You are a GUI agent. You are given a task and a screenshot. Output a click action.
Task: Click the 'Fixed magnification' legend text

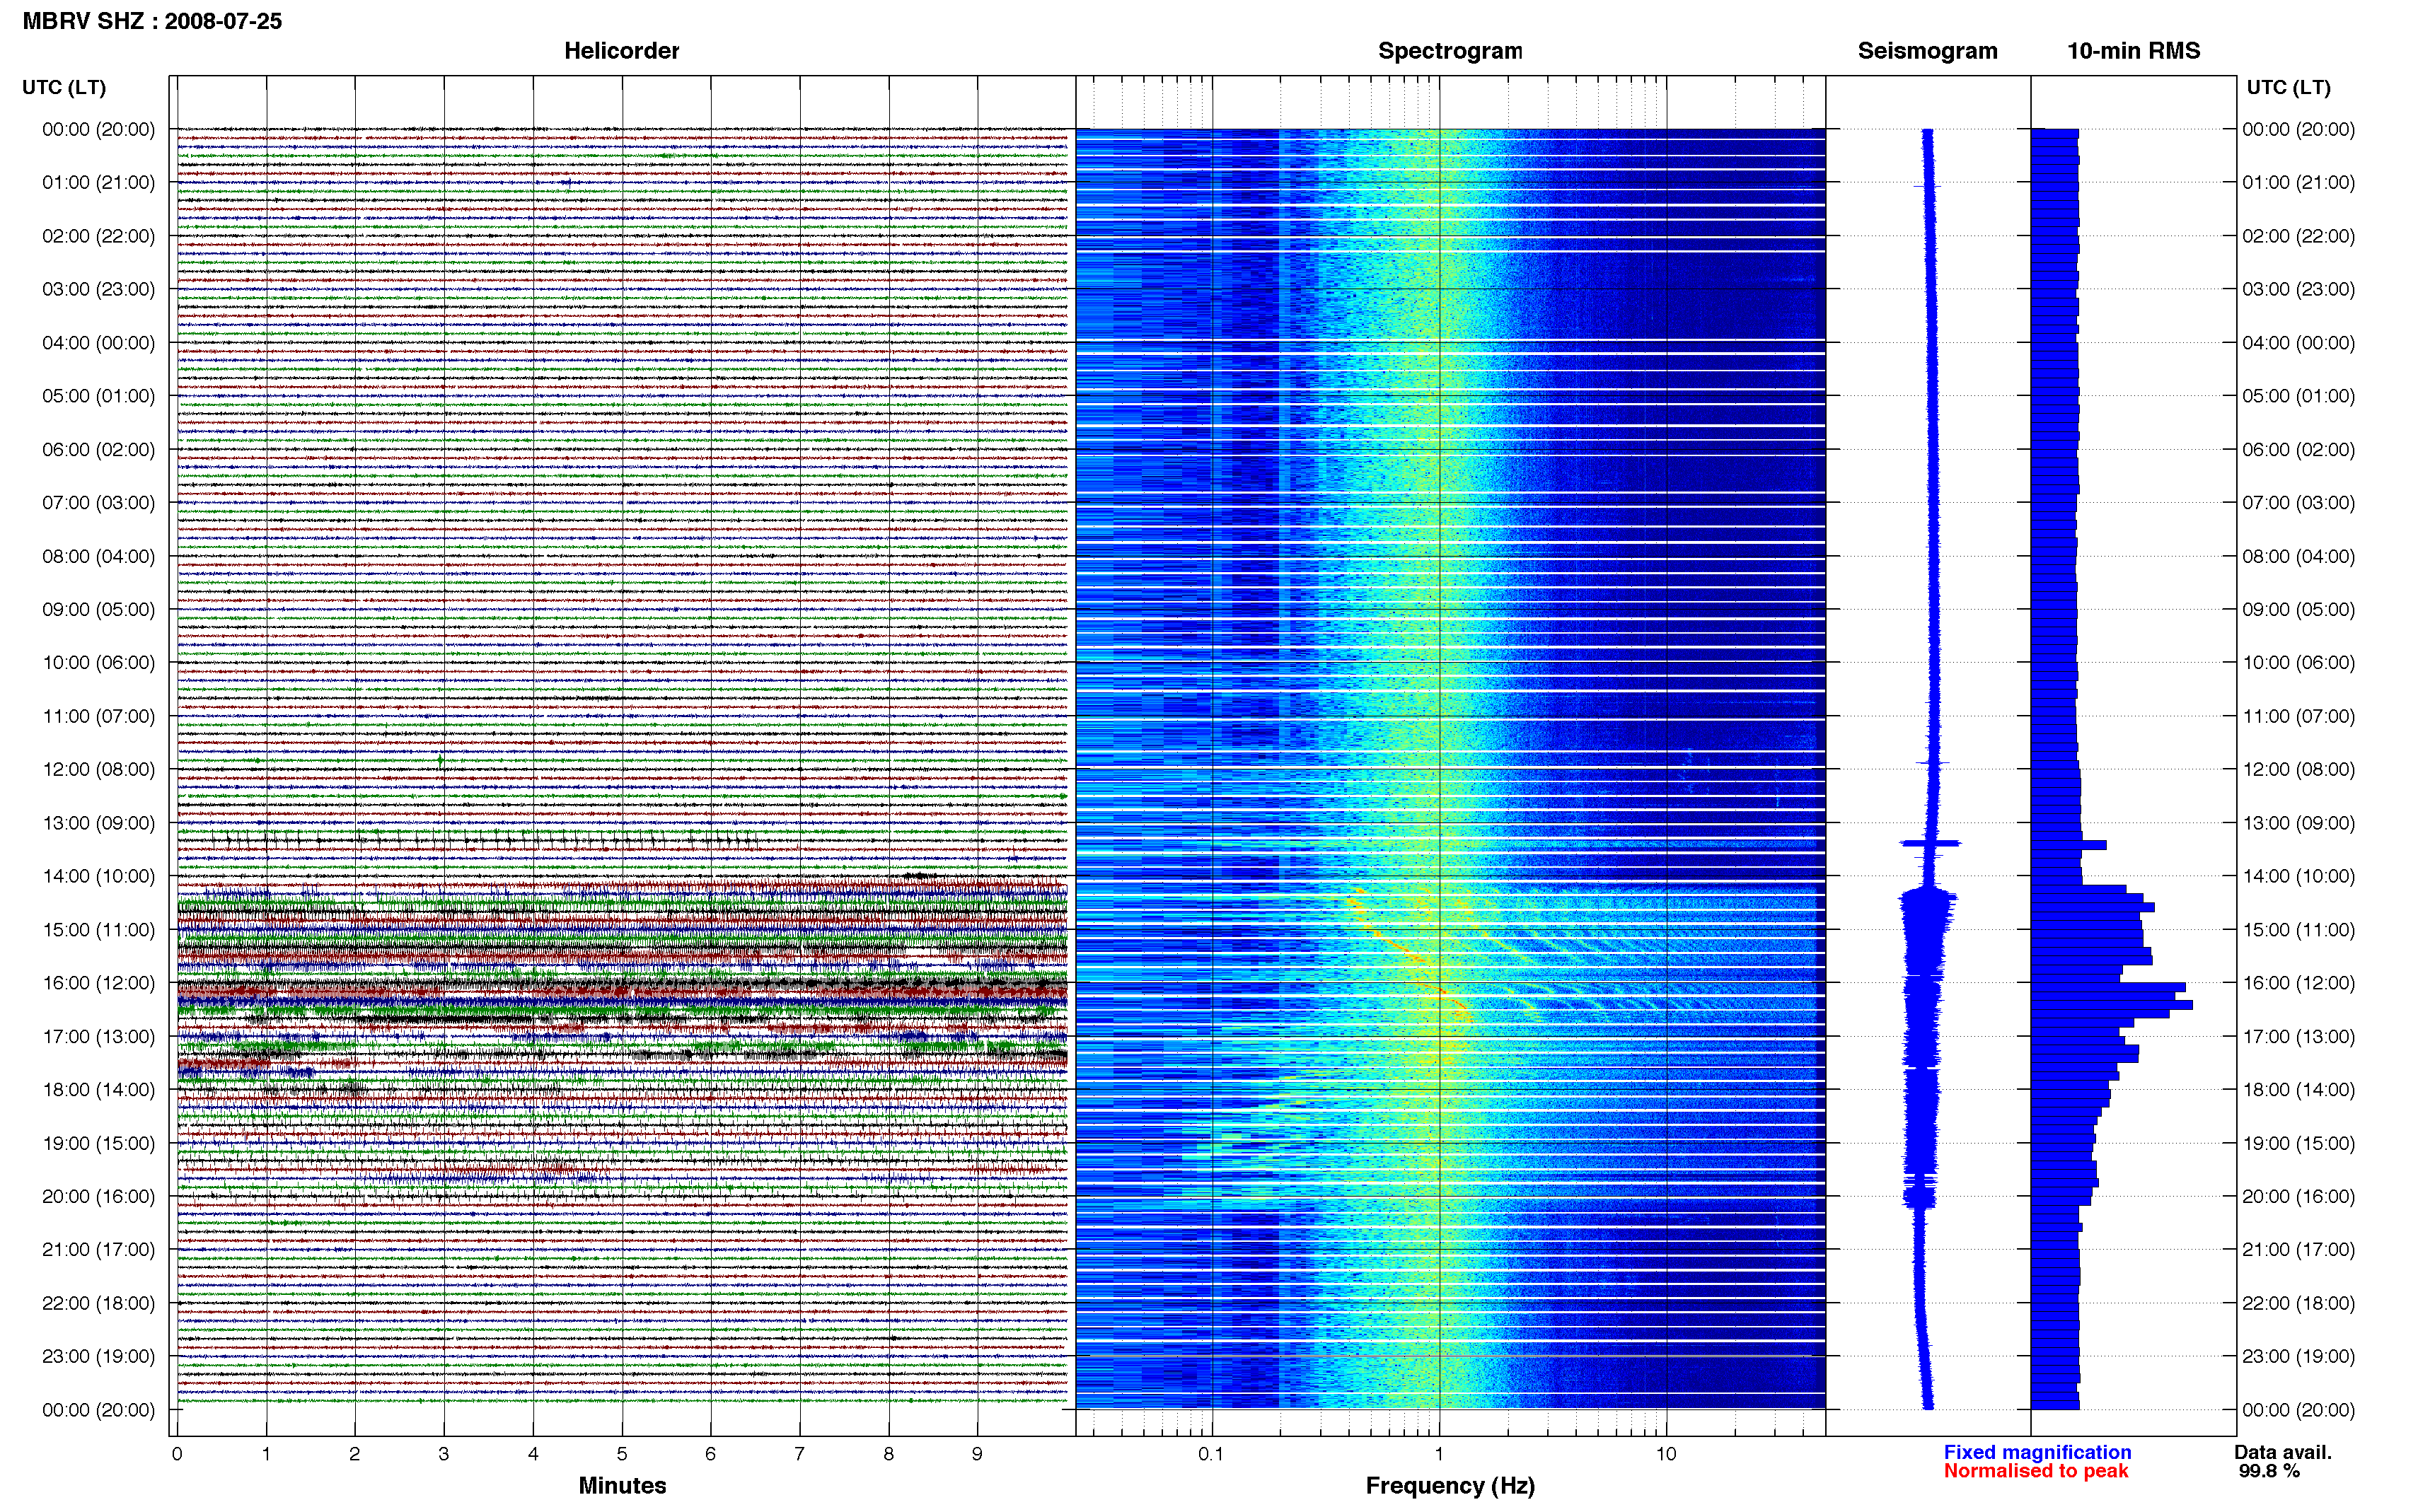click(2037, 1452)
